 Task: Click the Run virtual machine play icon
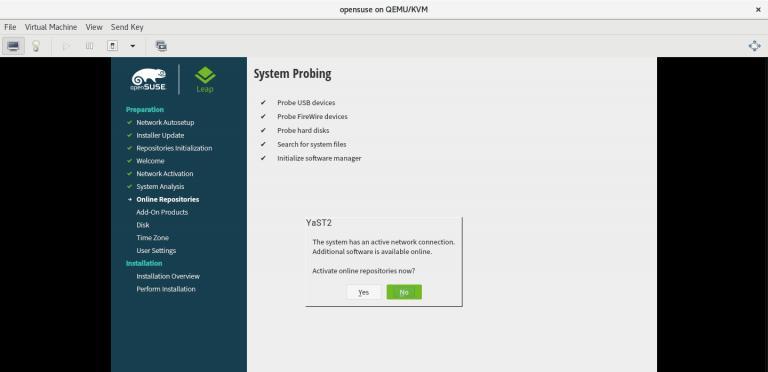66,46
